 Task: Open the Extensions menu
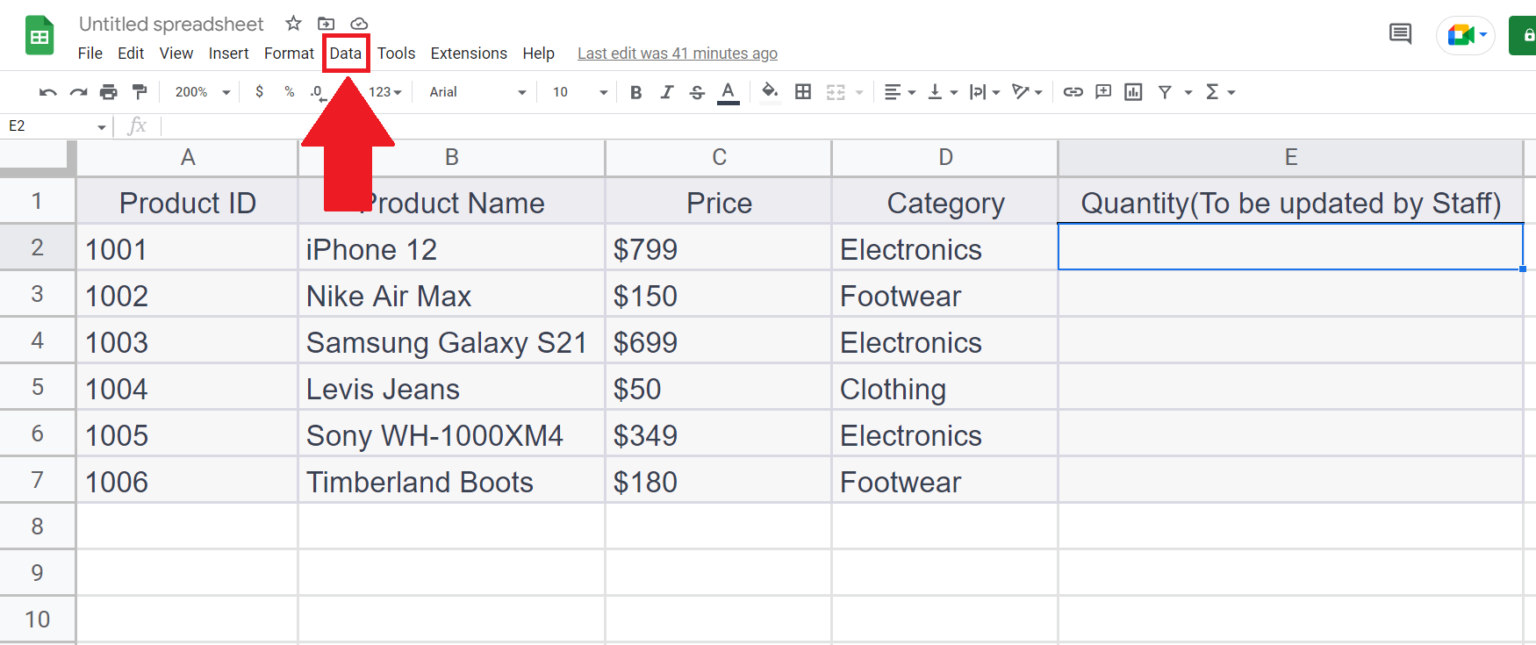(469, 53)
